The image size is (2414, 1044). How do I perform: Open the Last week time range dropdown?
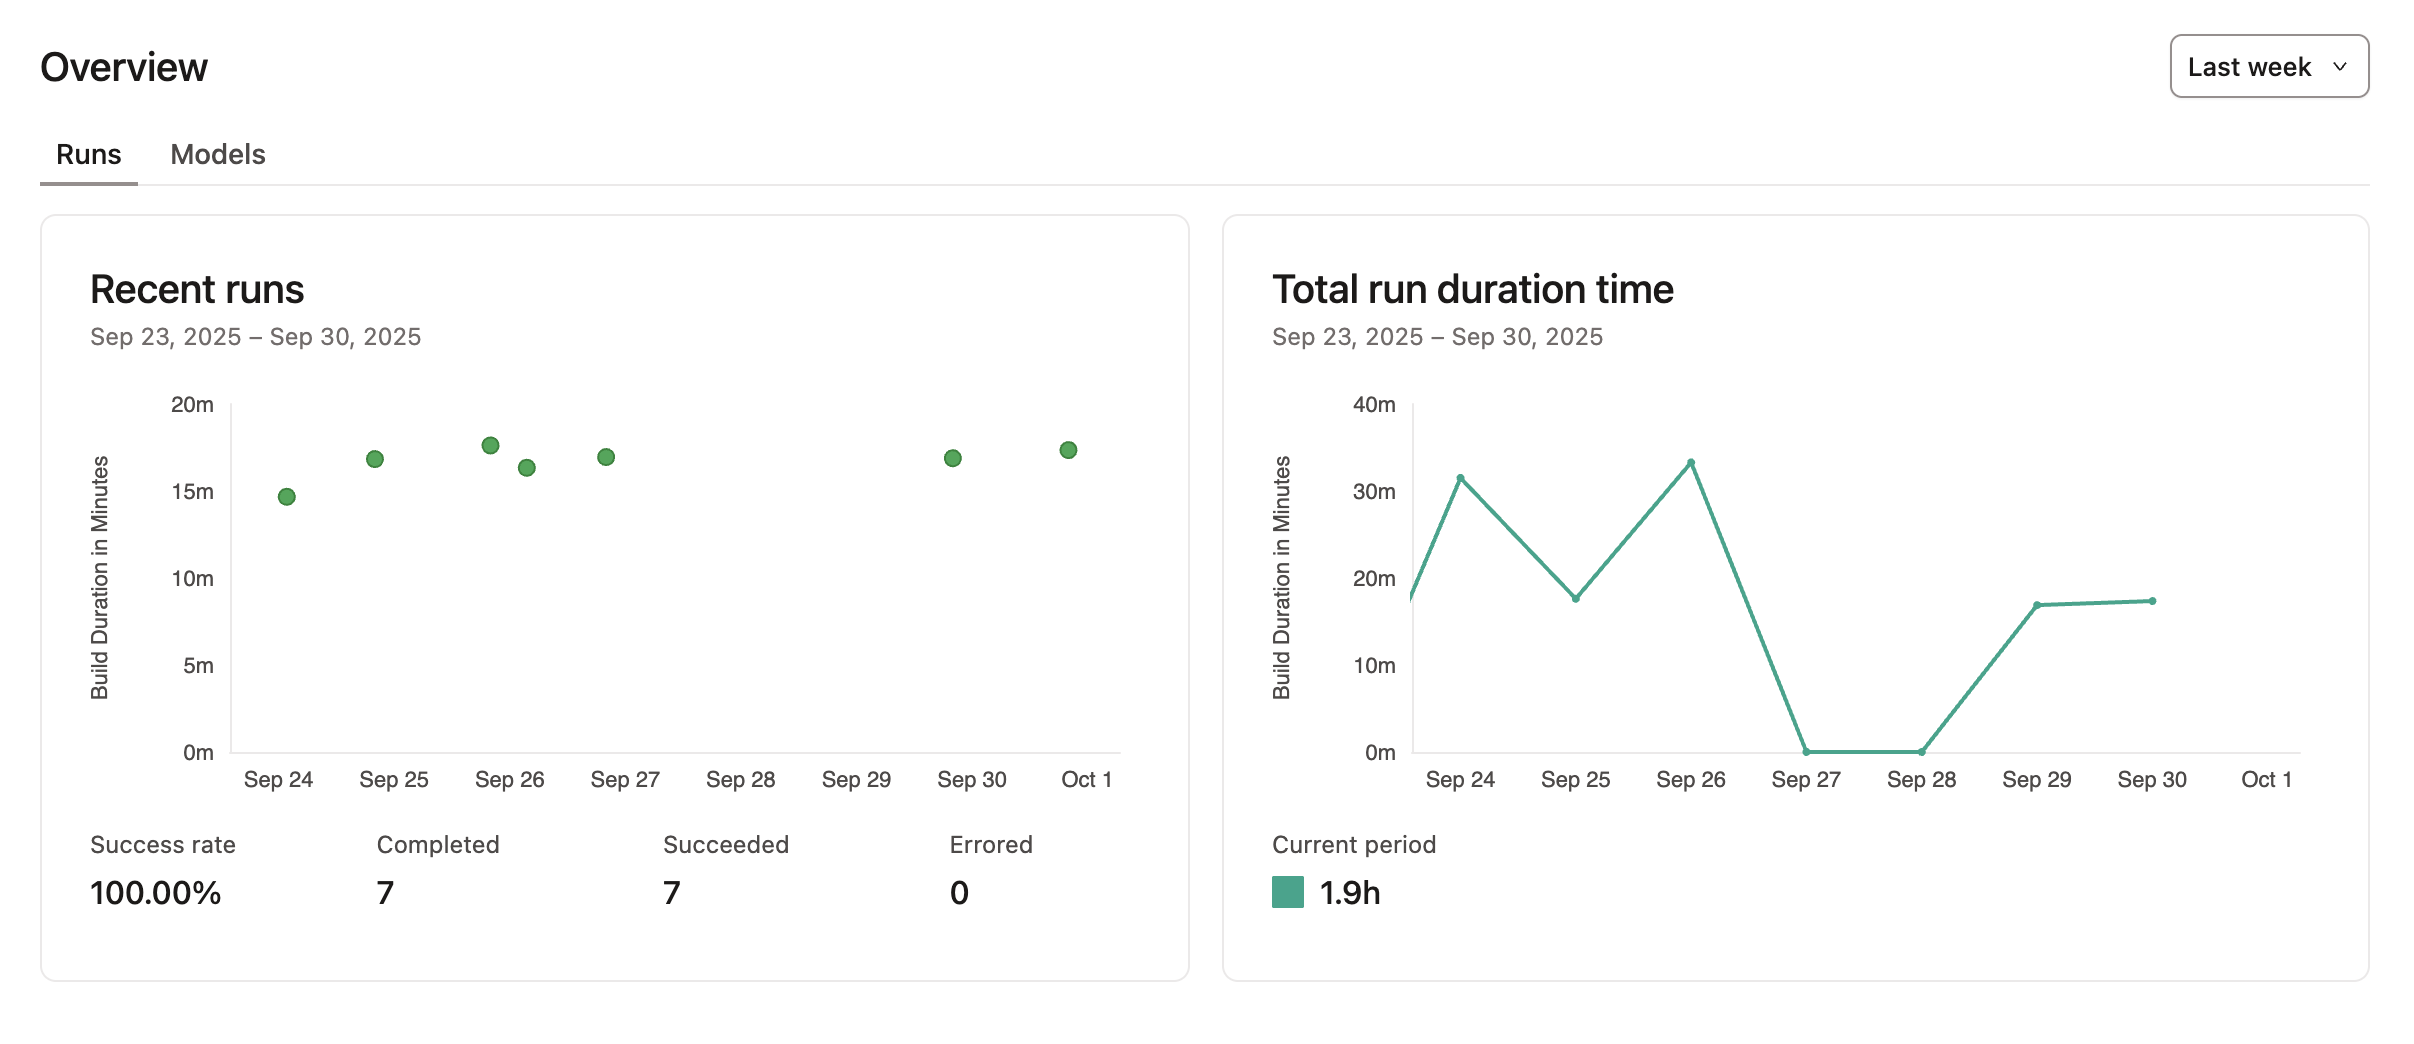pos(2268,66)
